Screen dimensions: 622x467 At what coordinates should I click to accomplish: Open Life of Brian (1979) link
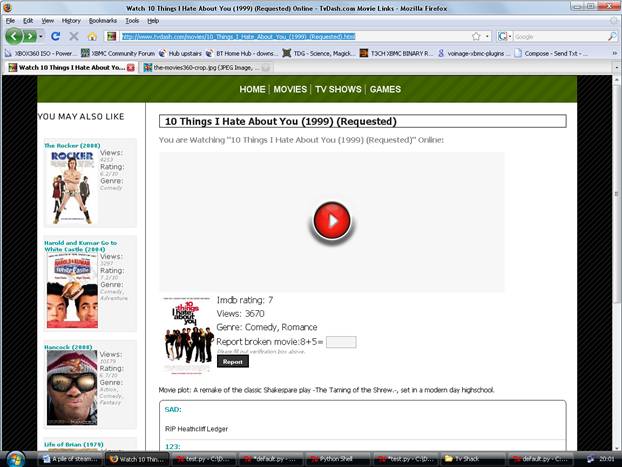point(74,444)
